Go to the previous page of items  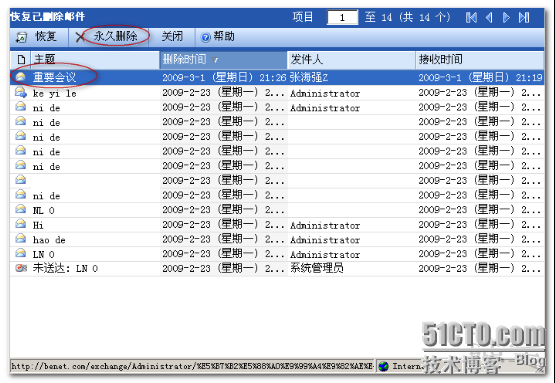click(x=489, y=17)
